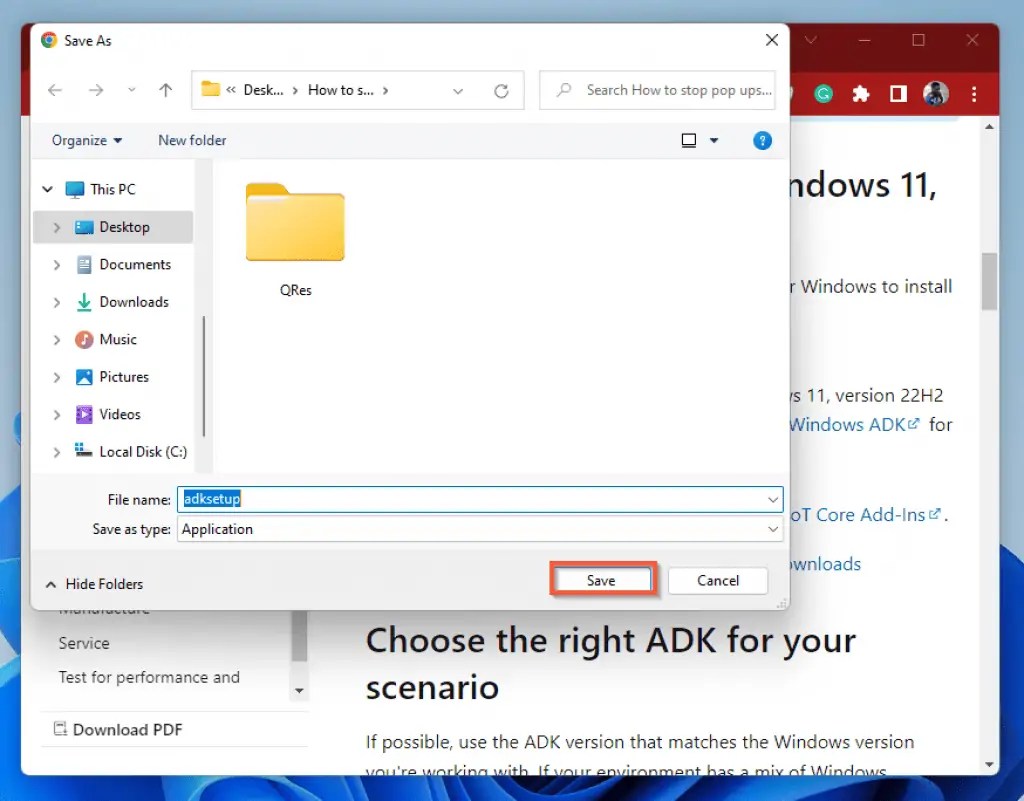
Task: Navigate forward in folder history
Action: click(x=97, y=90)
